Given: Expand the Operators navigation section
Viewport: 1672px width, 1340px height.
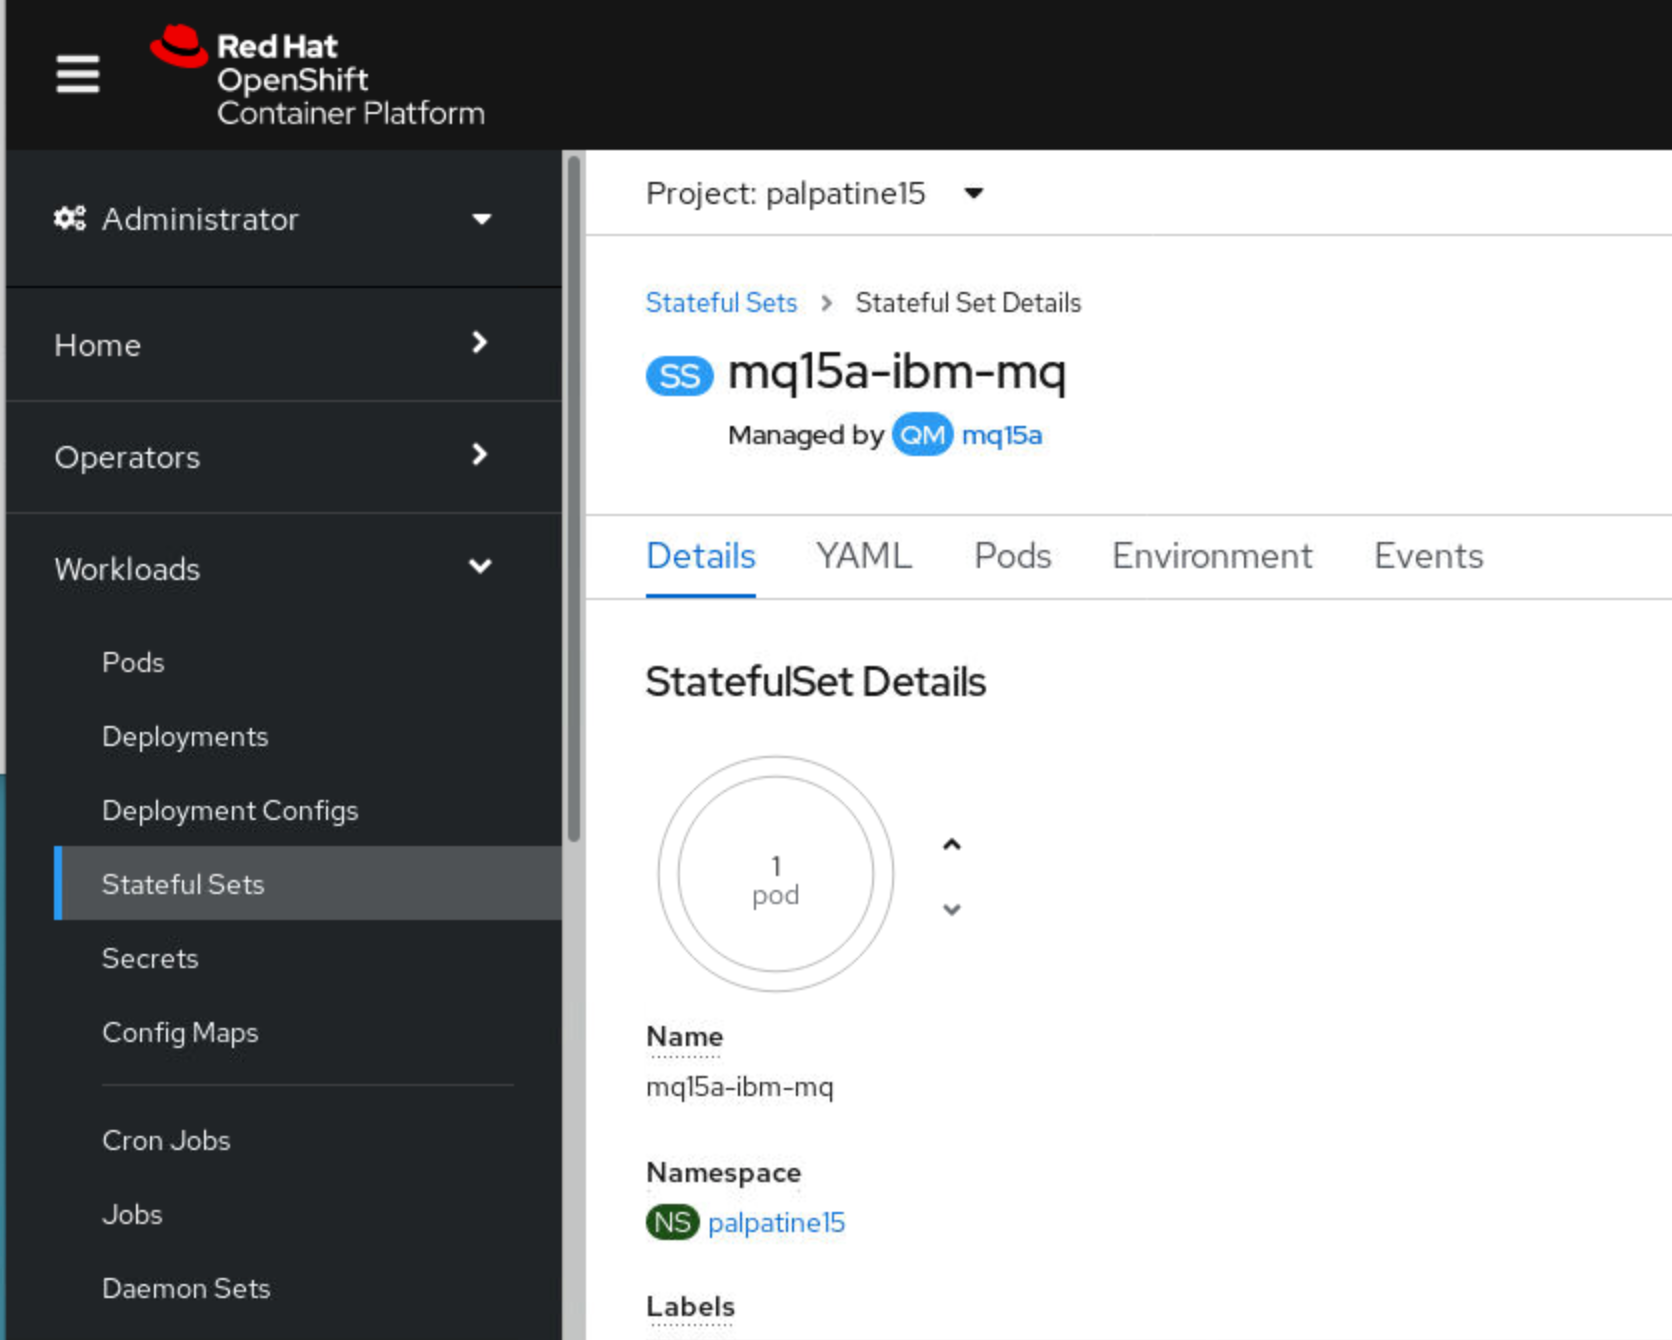Looking at the screenshot, I should tap(283, 457).
